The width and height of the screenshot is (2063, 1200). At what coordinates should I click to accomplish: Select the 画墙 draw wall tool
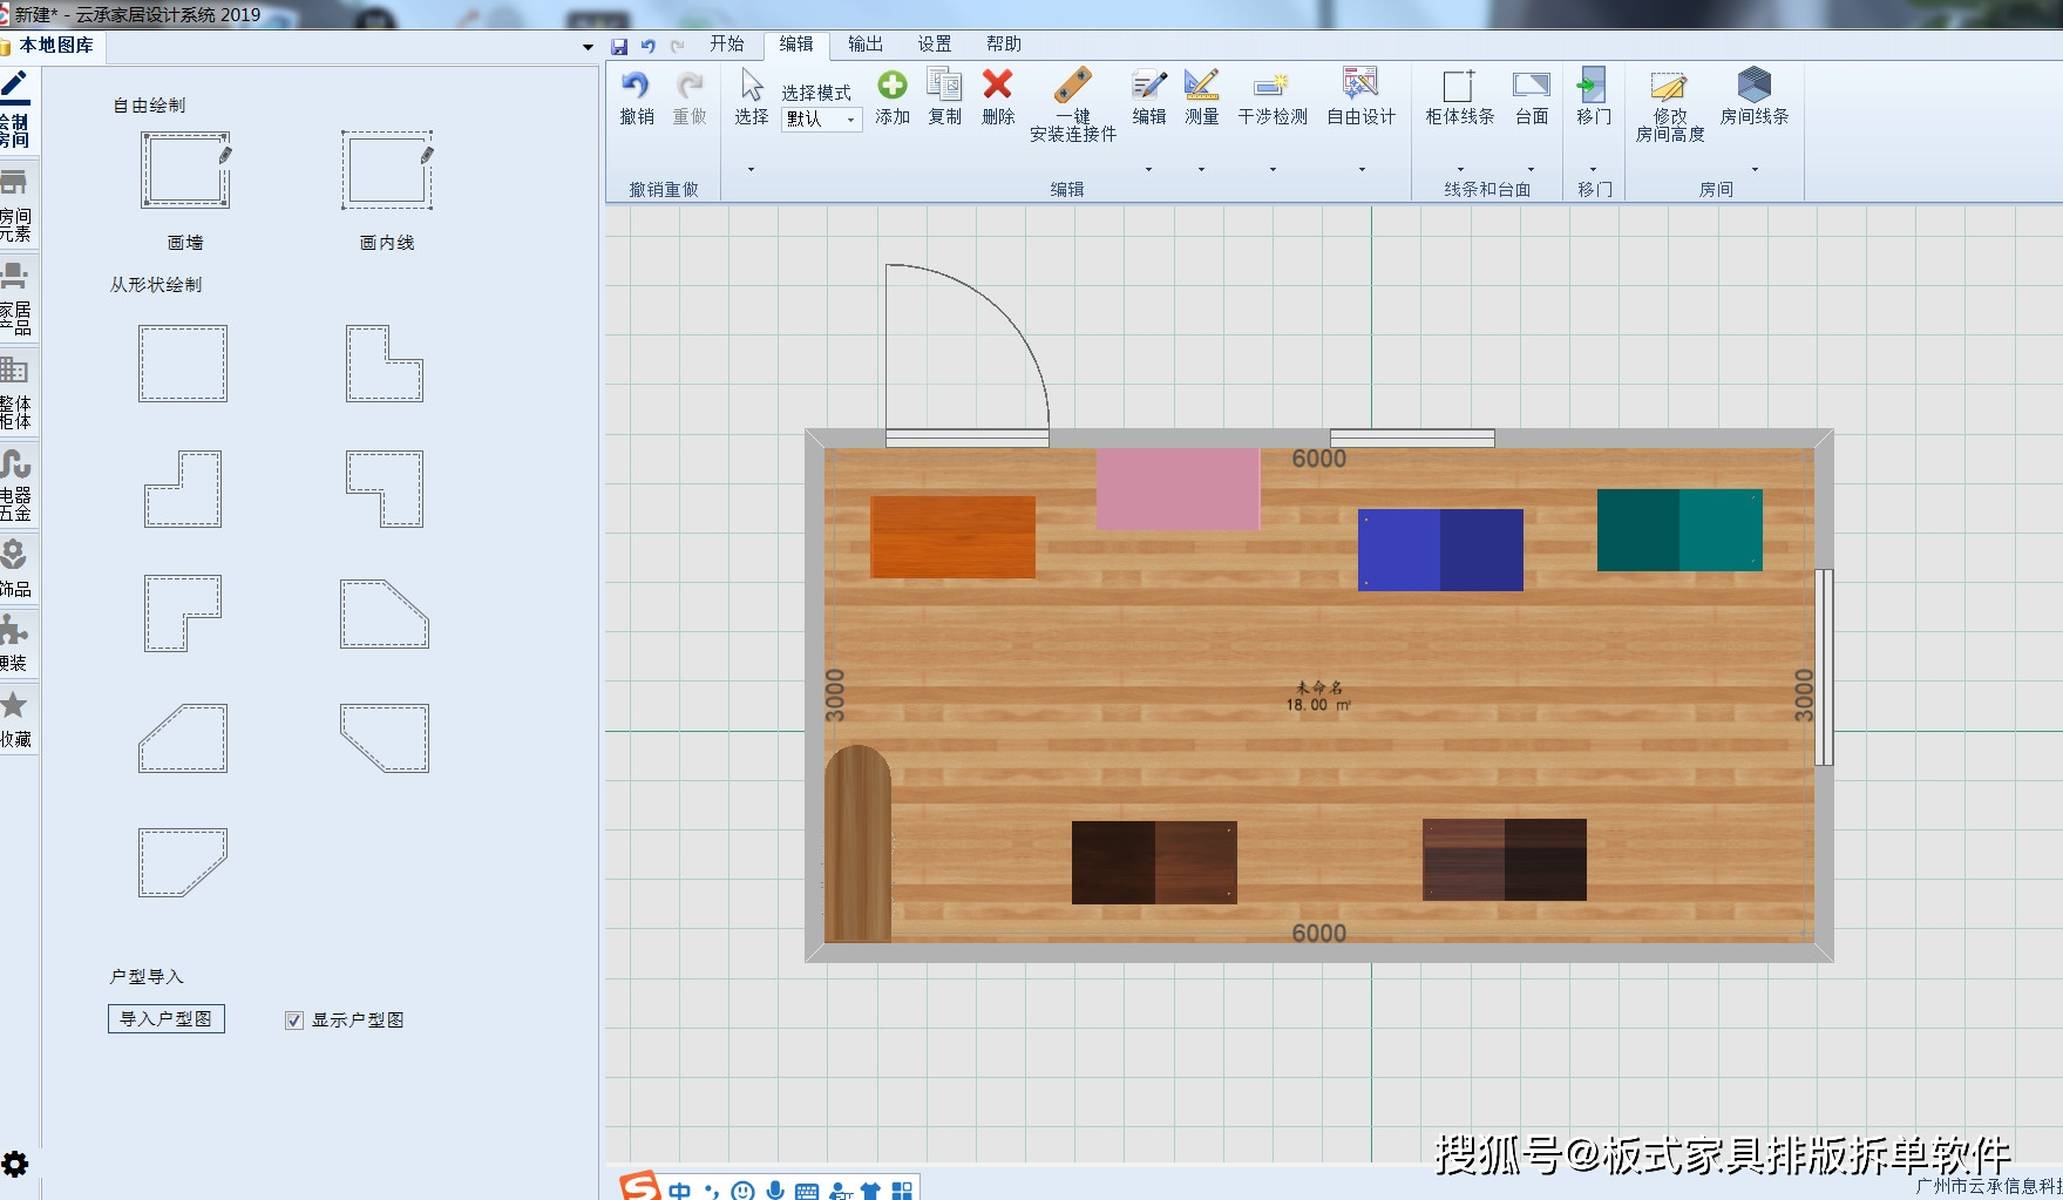[x=185, y=170]
